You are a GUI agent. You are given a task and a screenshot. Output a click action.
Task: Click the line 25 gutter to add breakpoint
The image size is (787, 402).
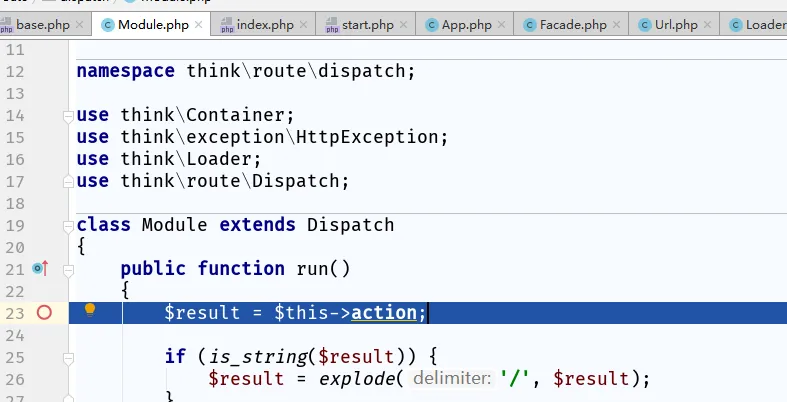(x=44, y=357)
